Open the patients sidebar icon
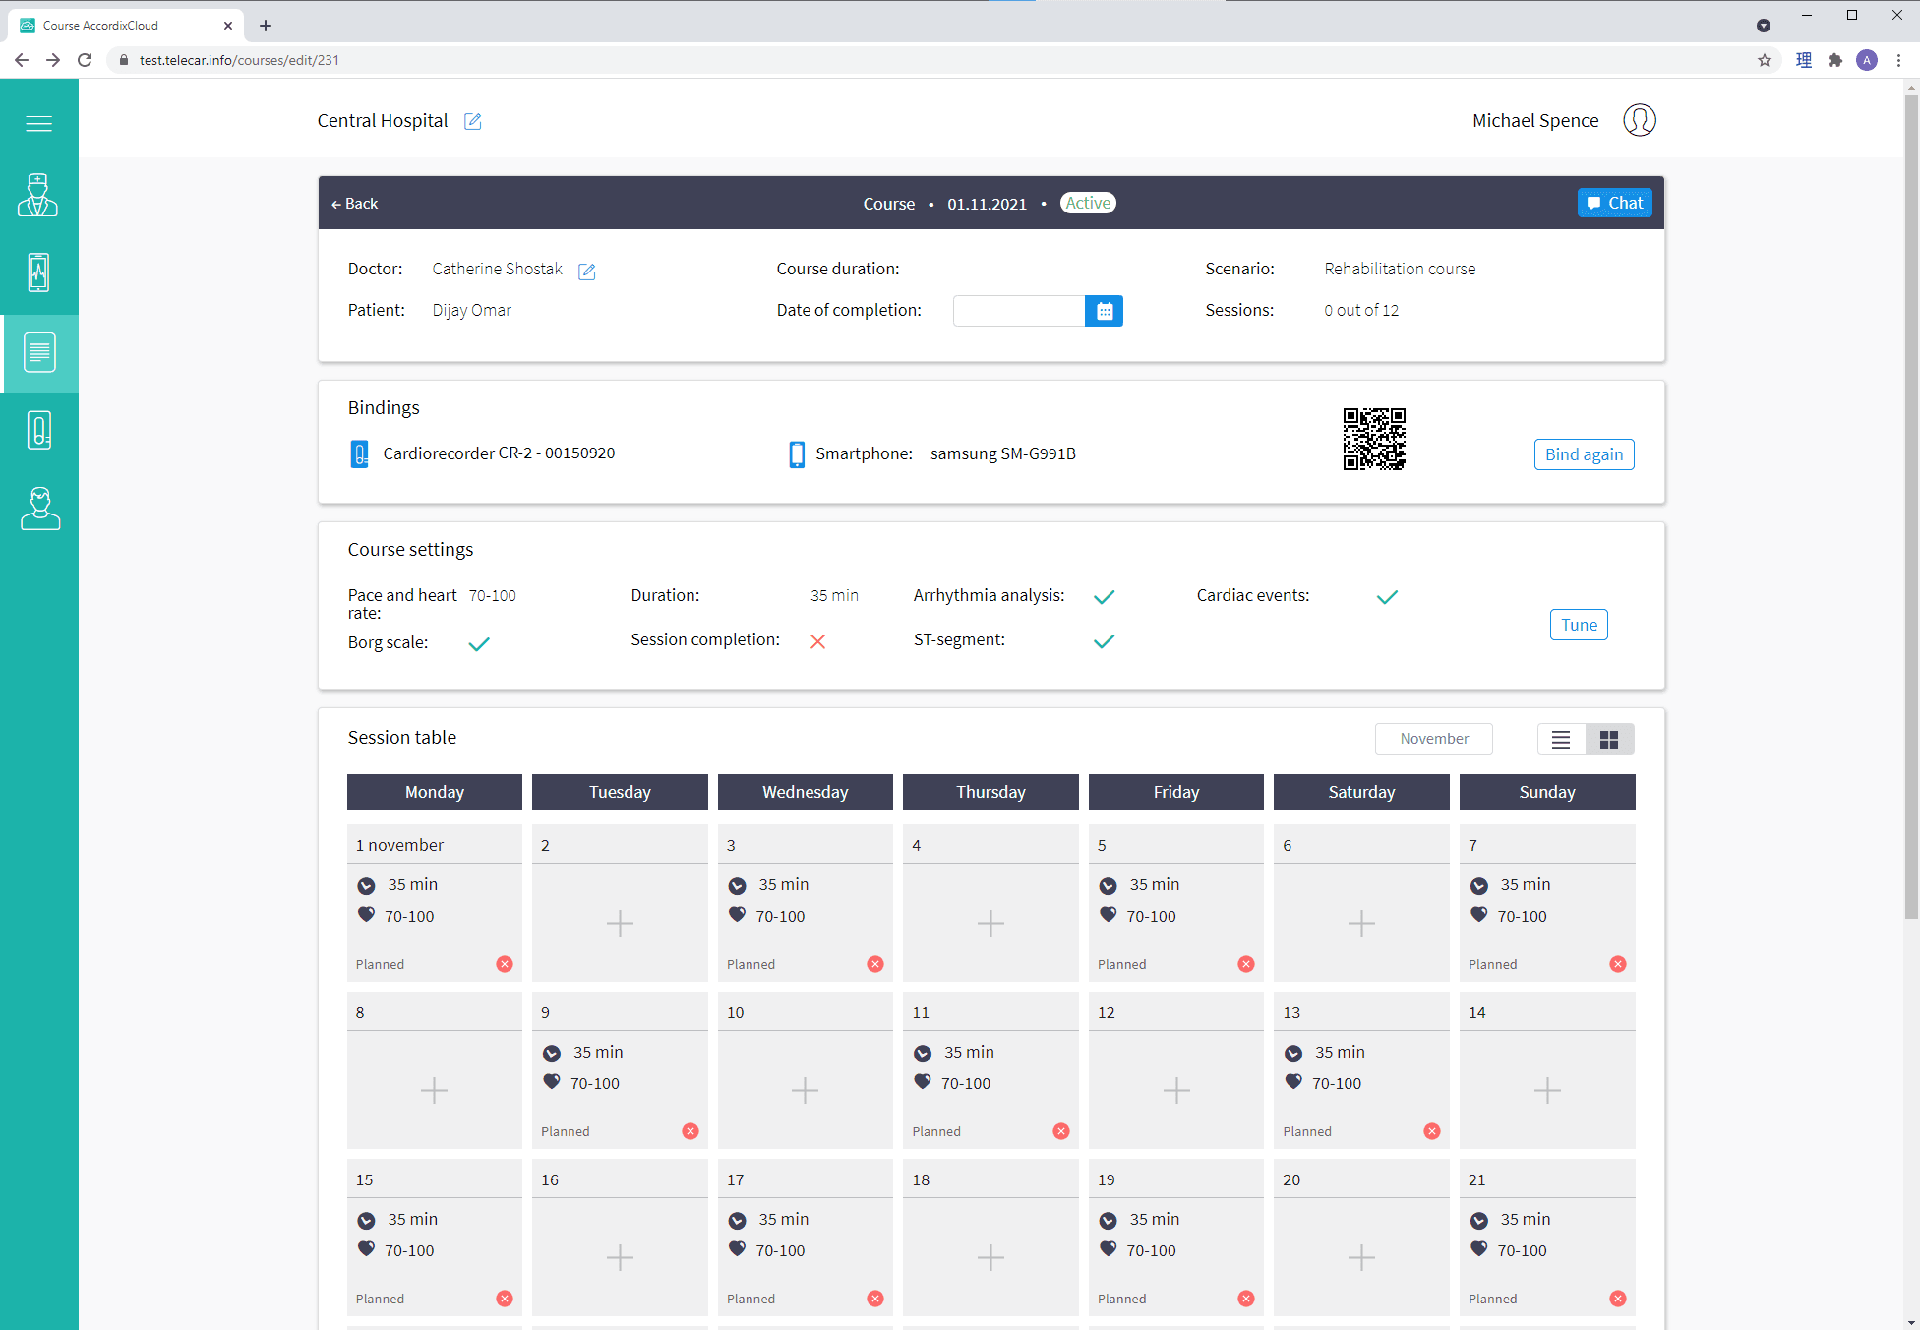1920x1330 pixels. tap(40, 509)
